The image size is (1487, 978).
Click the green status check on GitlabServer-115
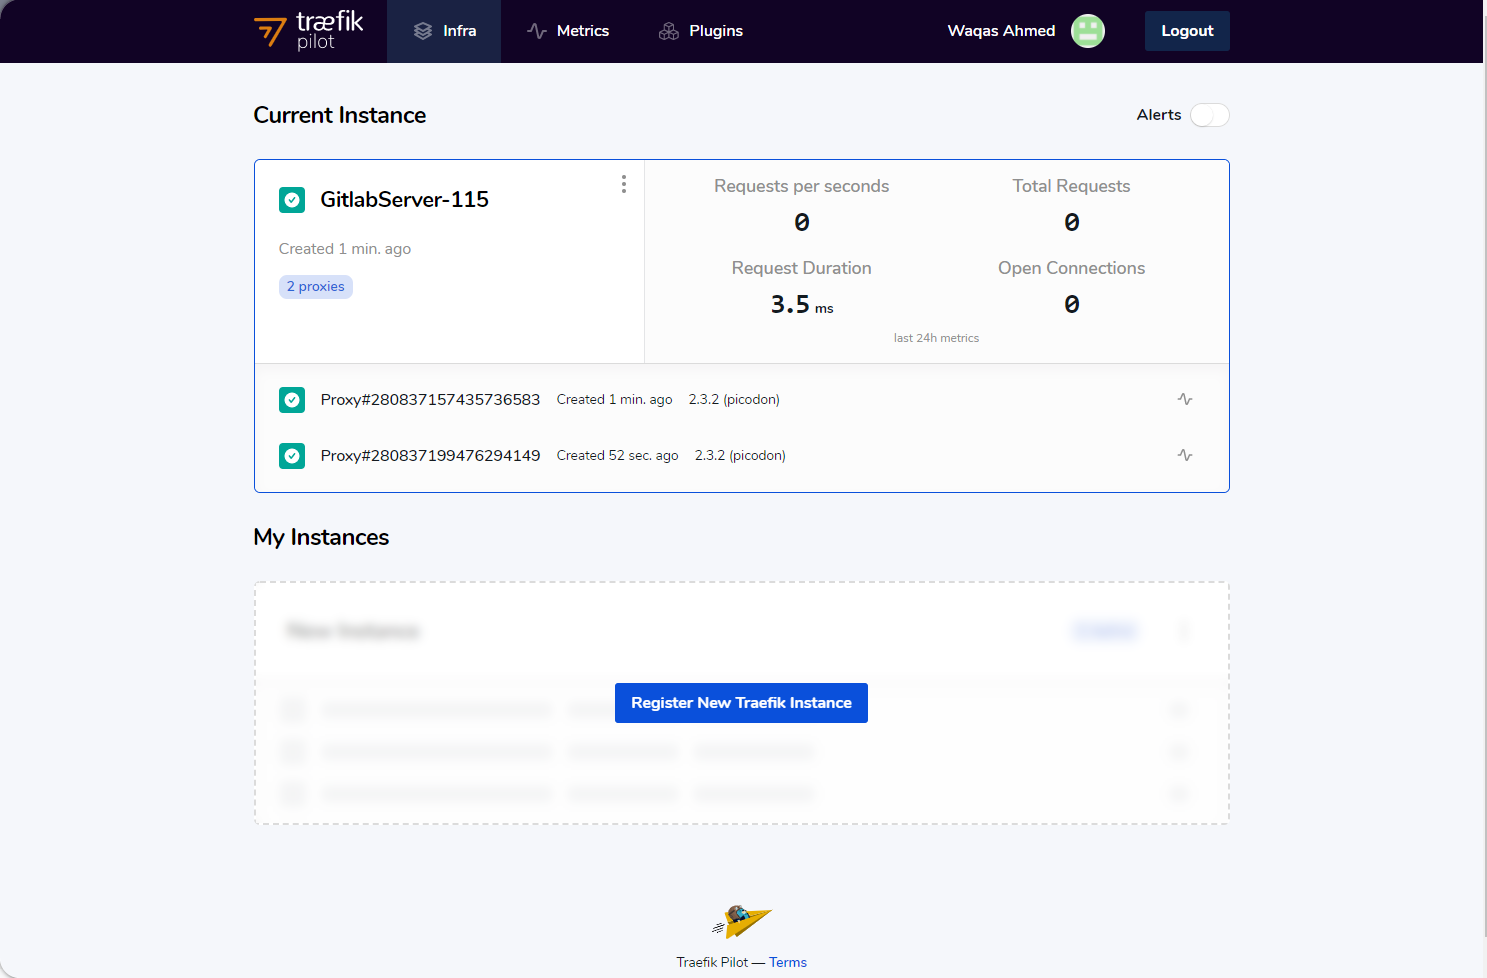[292, 200]
